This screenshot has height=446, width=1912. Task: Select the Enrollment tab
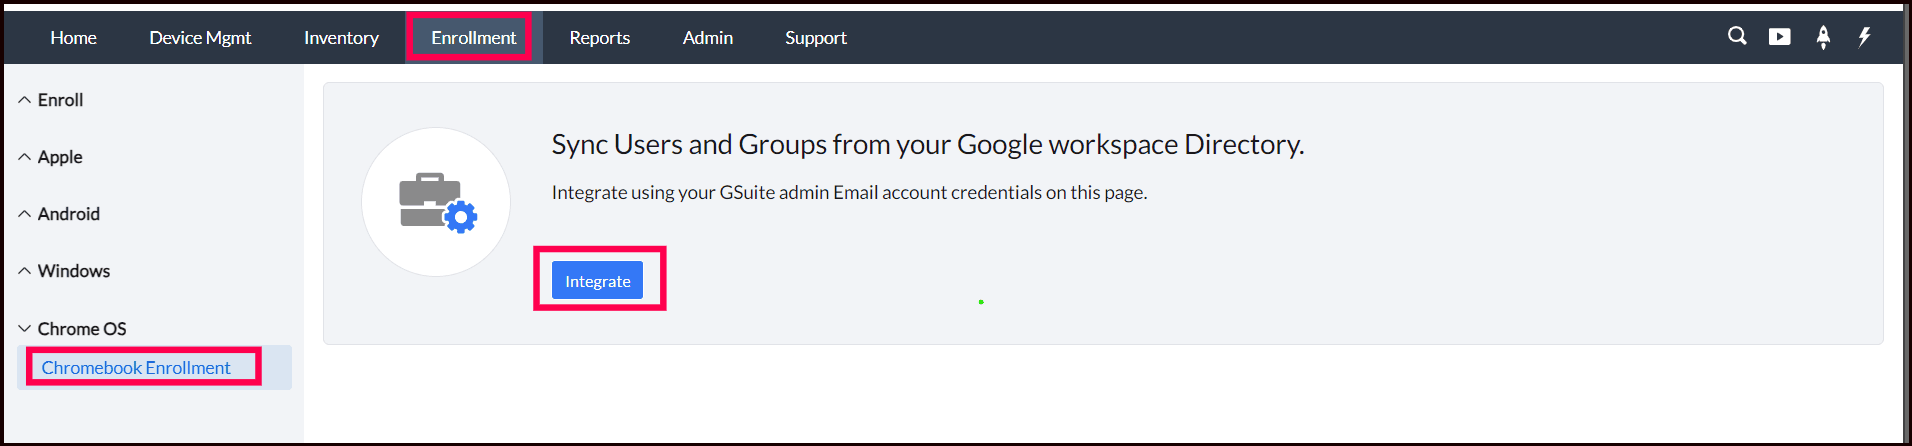point(473,38)
